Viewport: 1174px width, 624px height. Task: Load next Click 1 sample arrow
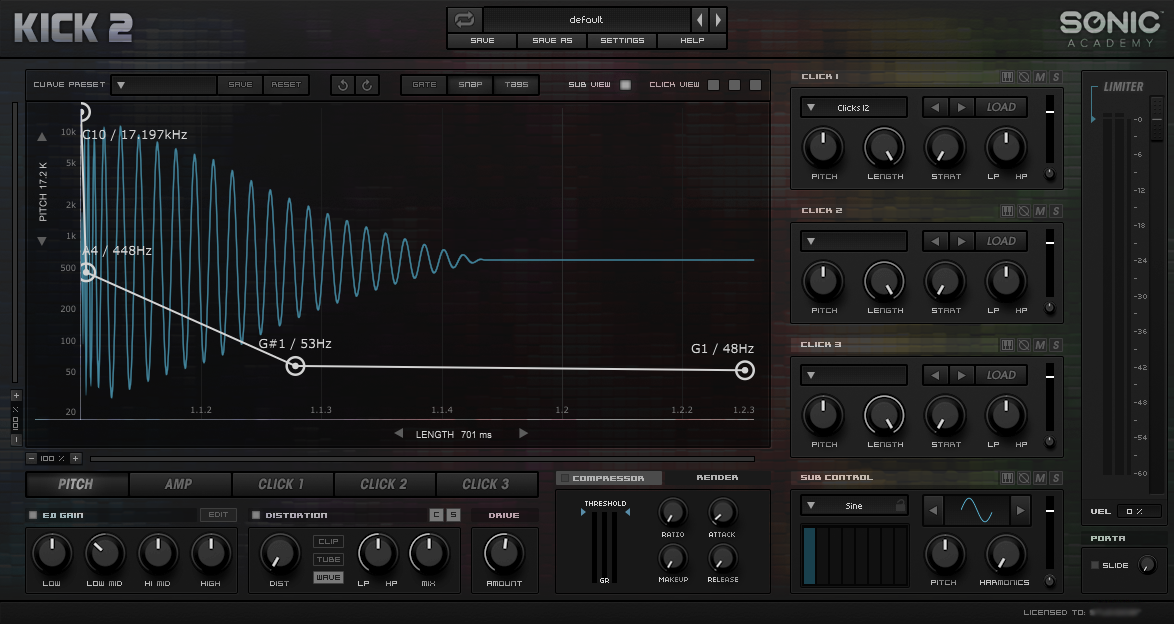(961, 107)
